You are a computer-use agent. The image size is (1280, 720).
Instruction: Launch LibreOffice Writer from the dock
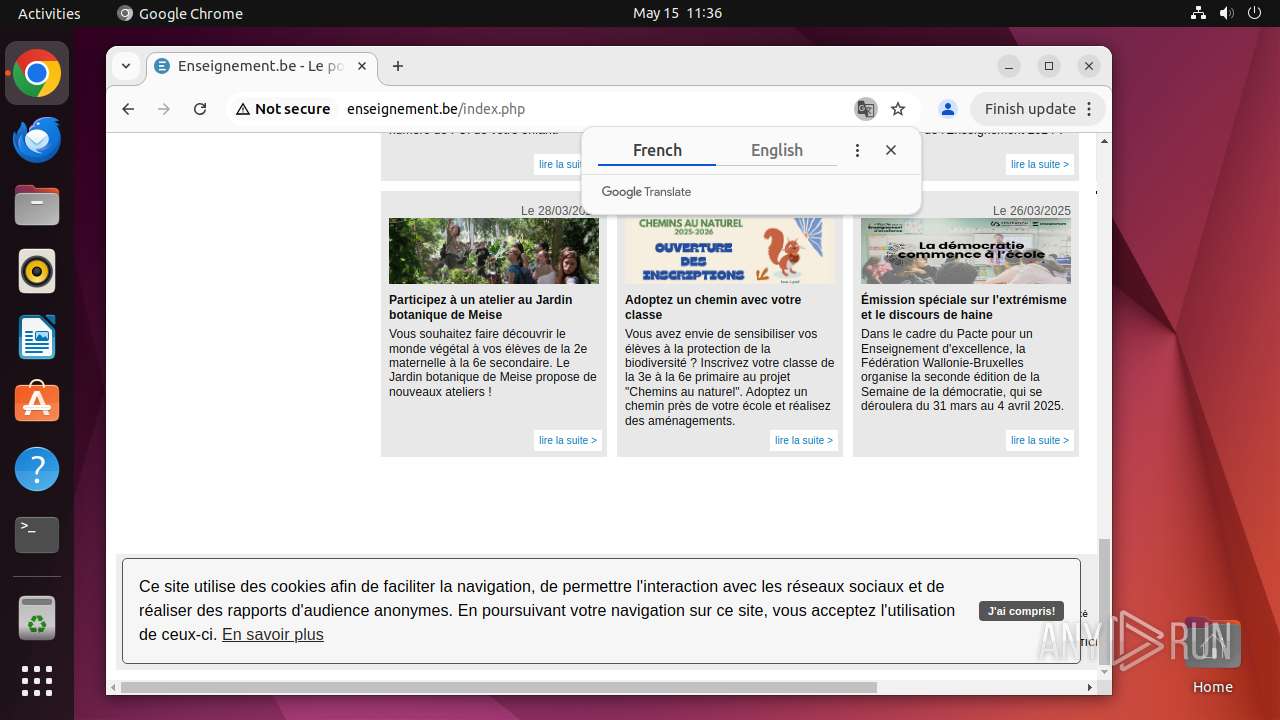pyautogui.click(x=37, y=337)
